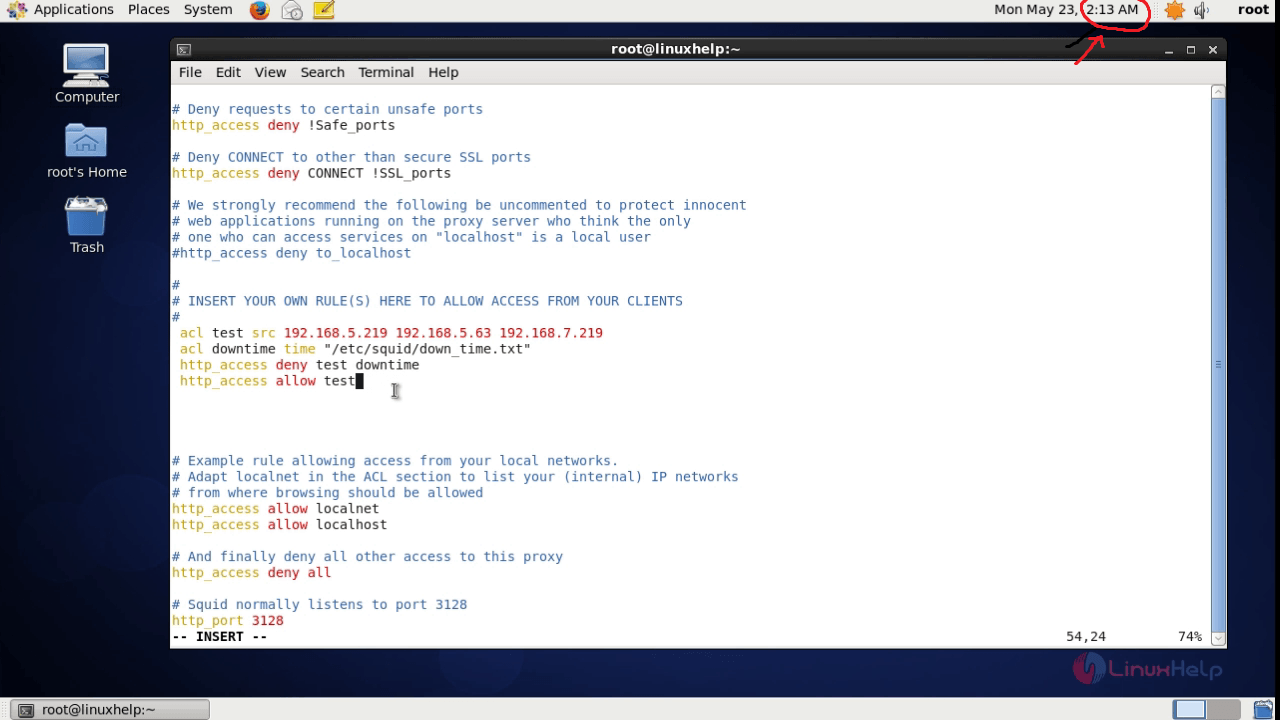Click the '-- INSERT --' status text

click(x=219, y=637)
